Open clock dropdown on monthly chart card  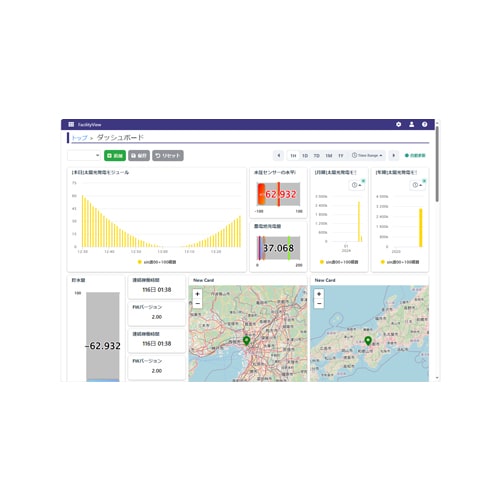pyautogui.click(x=356, y=185)
